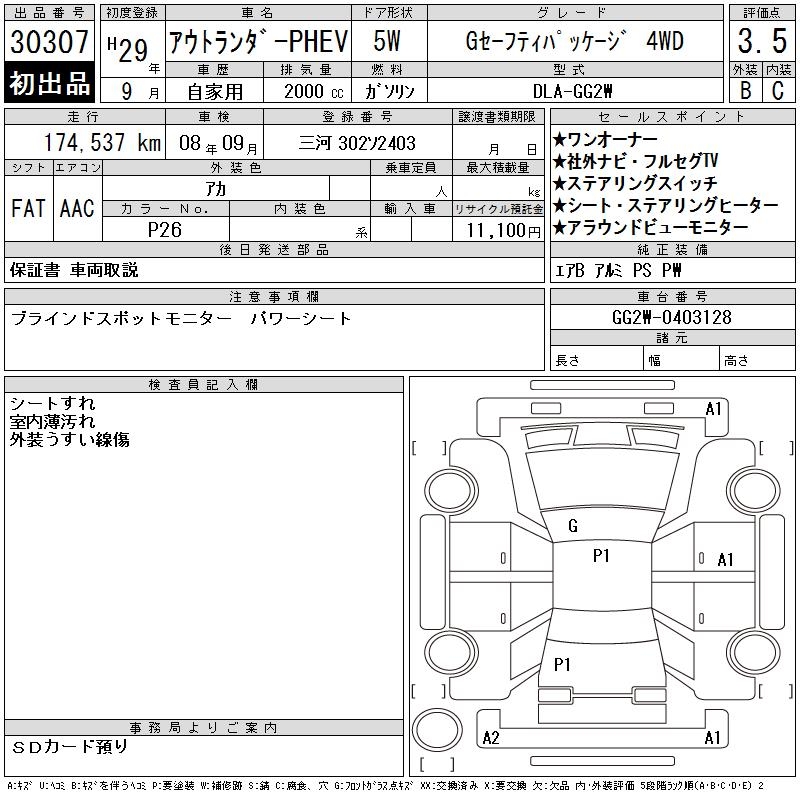The width and height of the screenshot is (800, 800).
Task: Click the FAT shift type cell
Action: [29, 208]
